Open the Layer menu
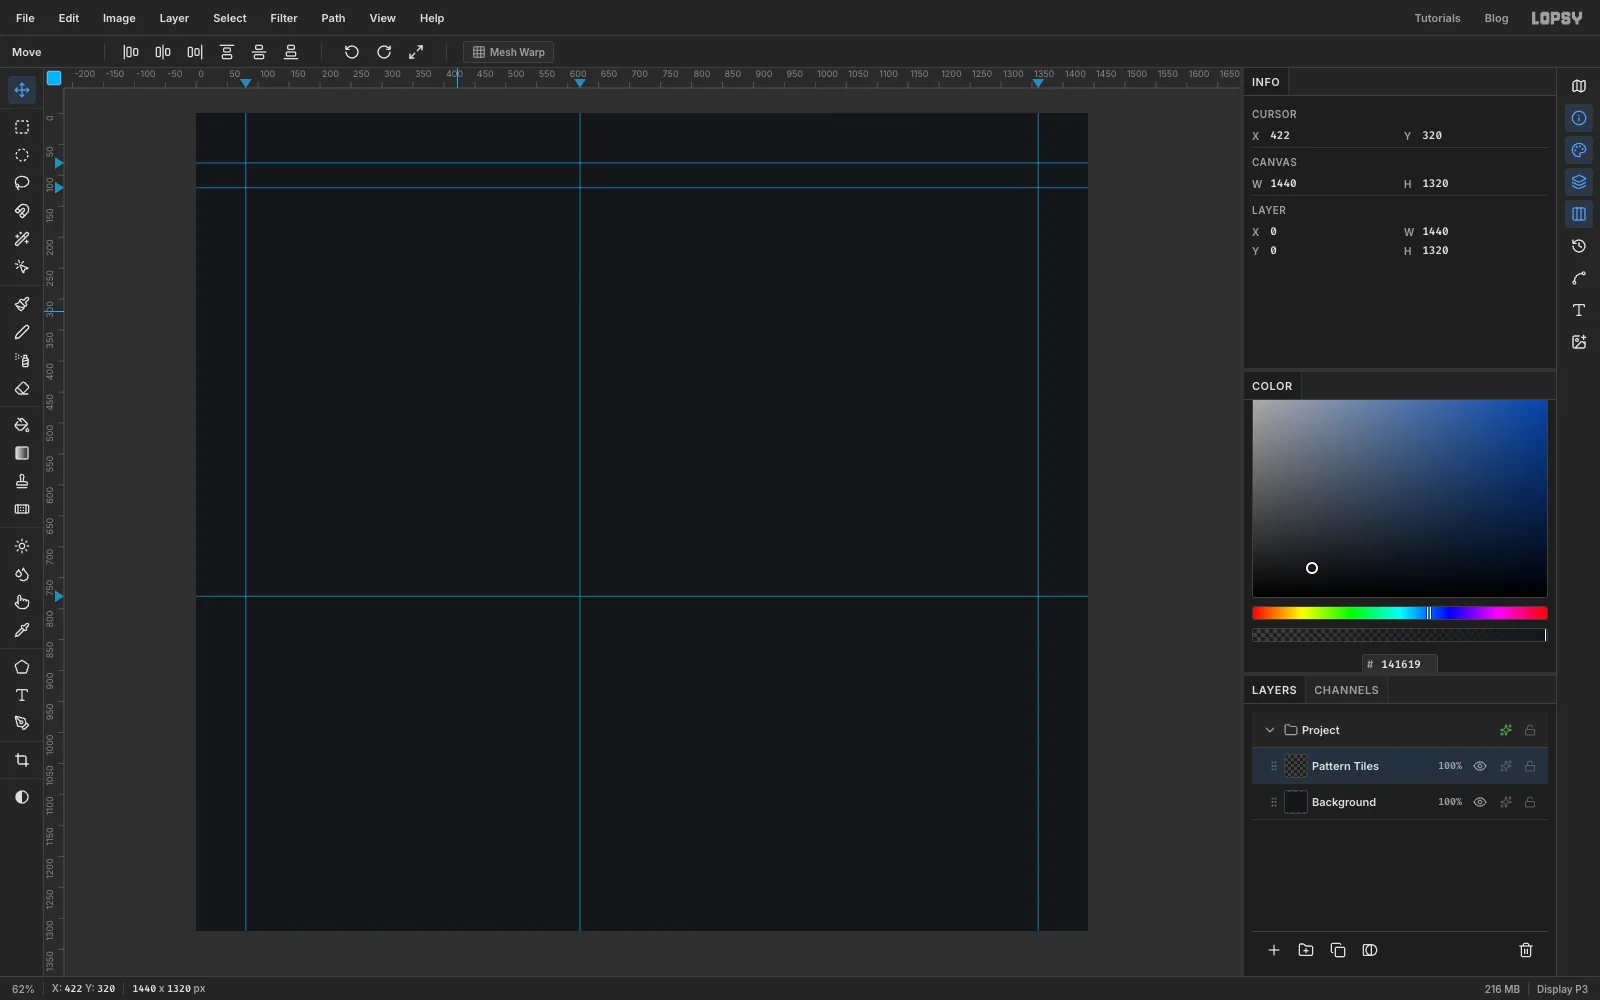This screenshot has height=1000, width=1600. pos(174,18)
